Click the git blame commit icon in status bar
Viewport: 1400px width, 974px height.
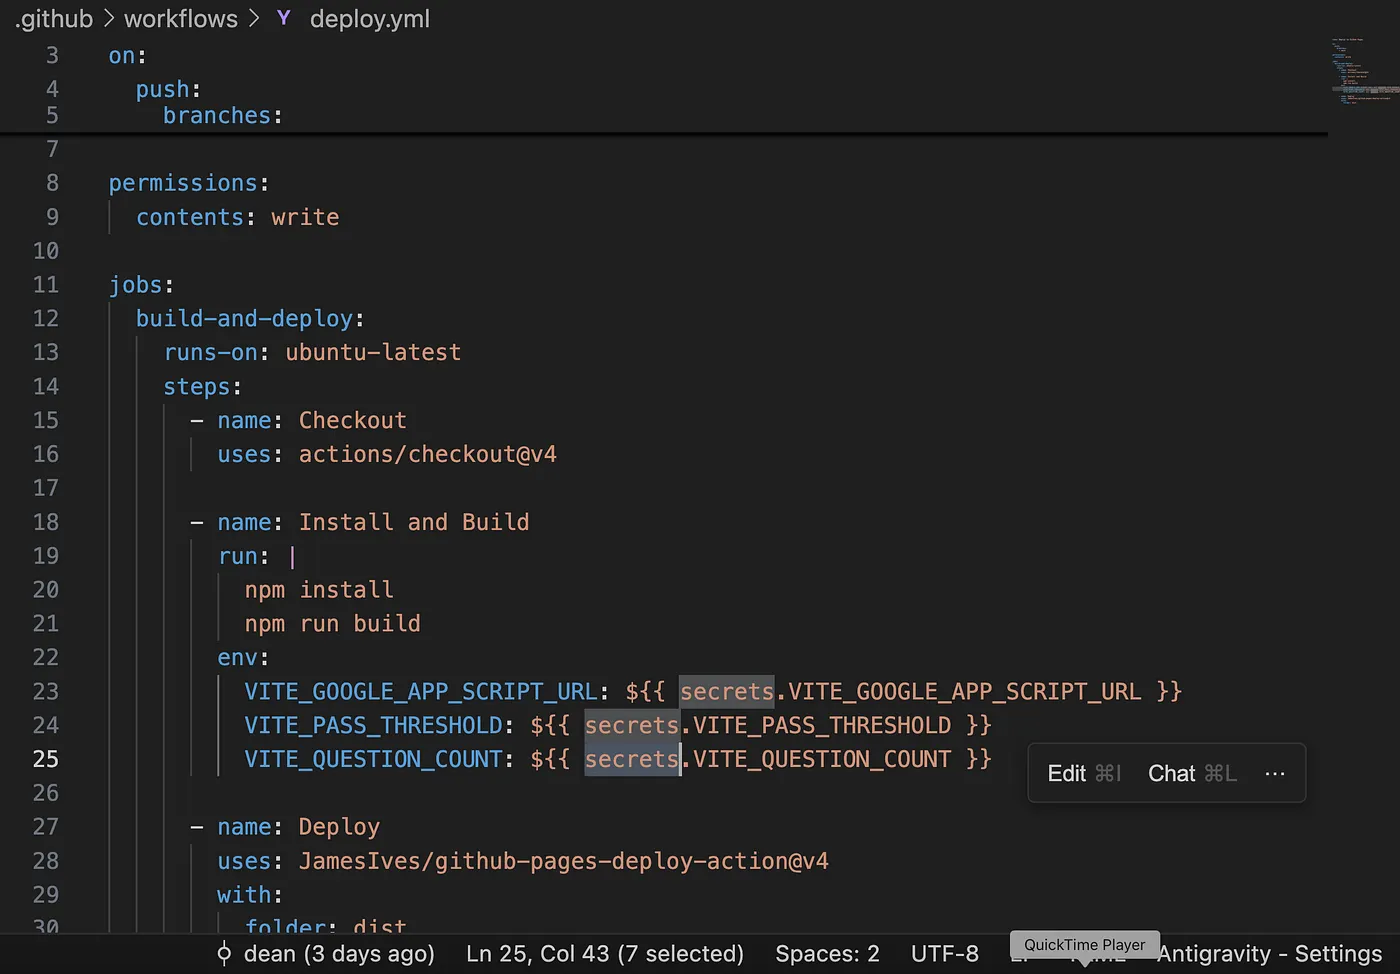[x=224, y=954]
